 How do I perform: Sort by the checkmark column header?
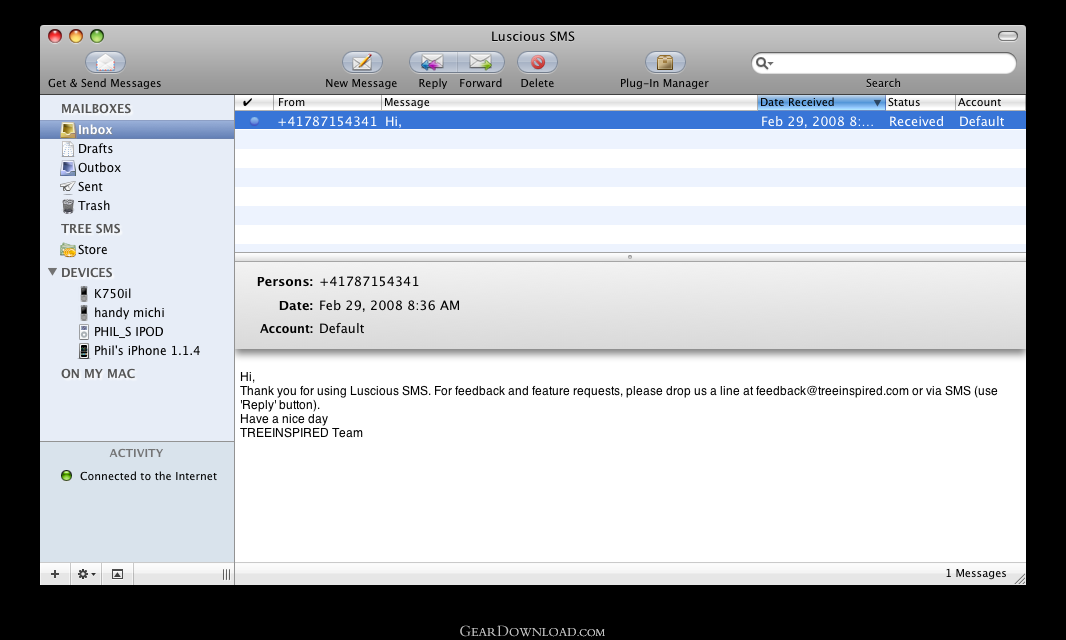[x=254, y=102]
